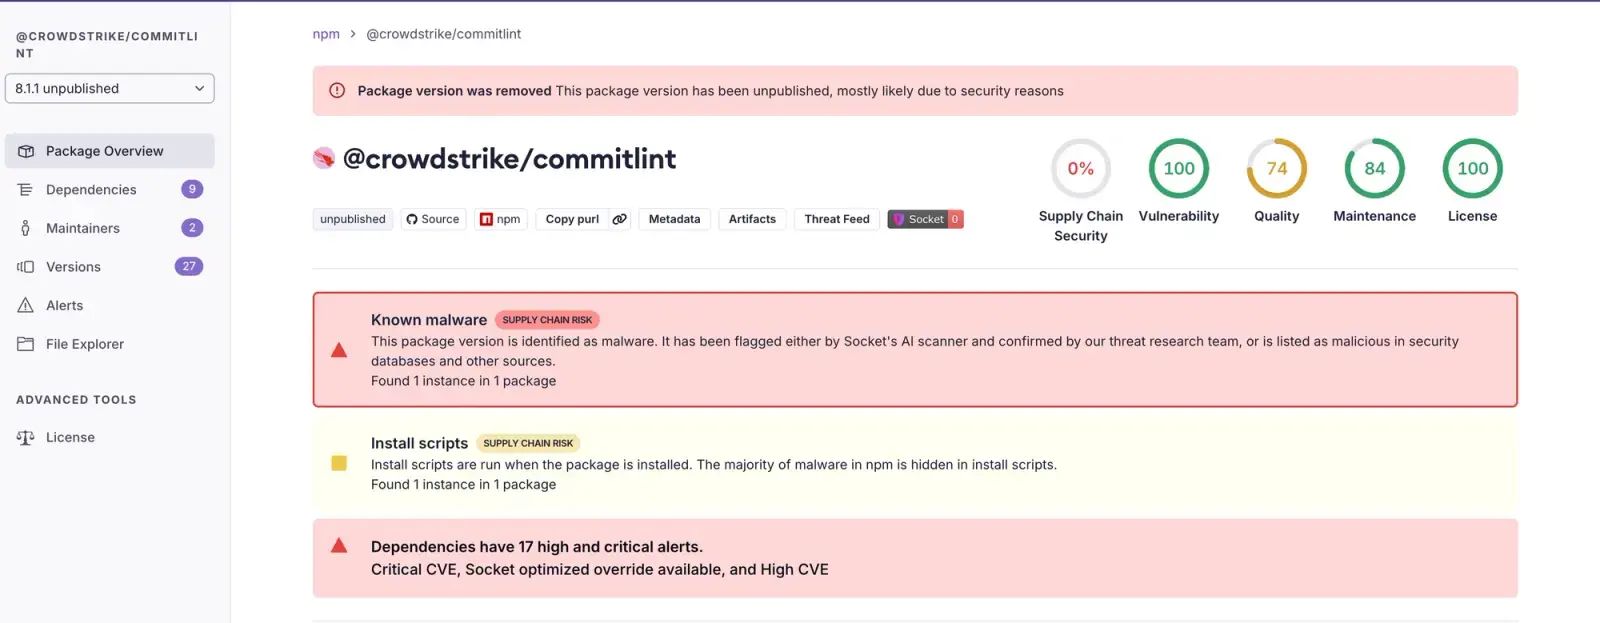The image size is (1600, 623).
Task: Open the GitHub Source button
Action: coord(434,219)
